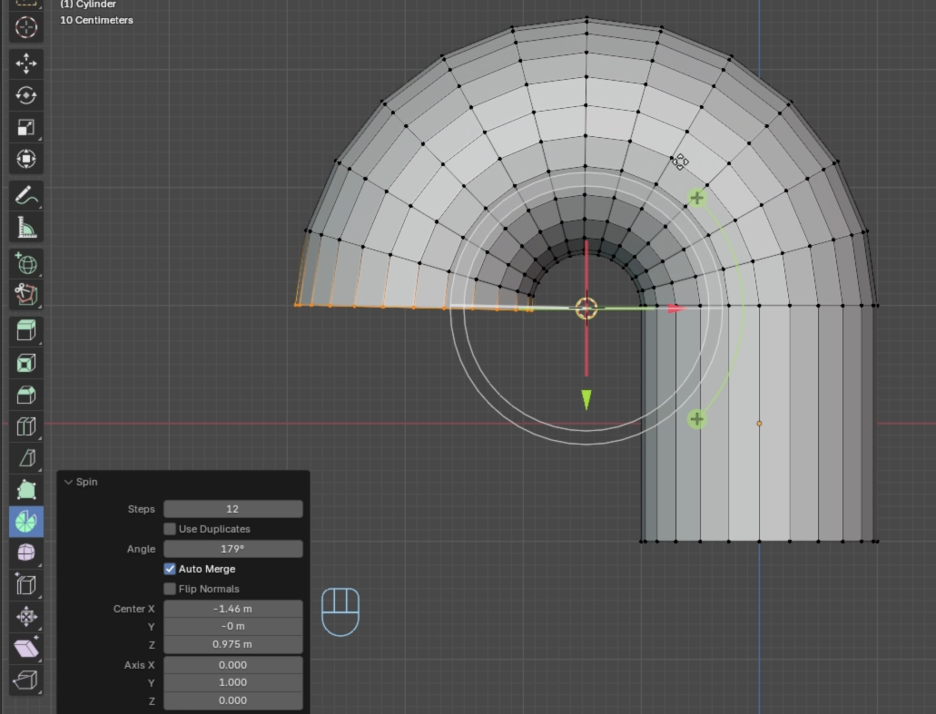The width and height of the screenshot is (936, 714).
Task: Select the Annotate pencil tool
Action: [26, 196]
